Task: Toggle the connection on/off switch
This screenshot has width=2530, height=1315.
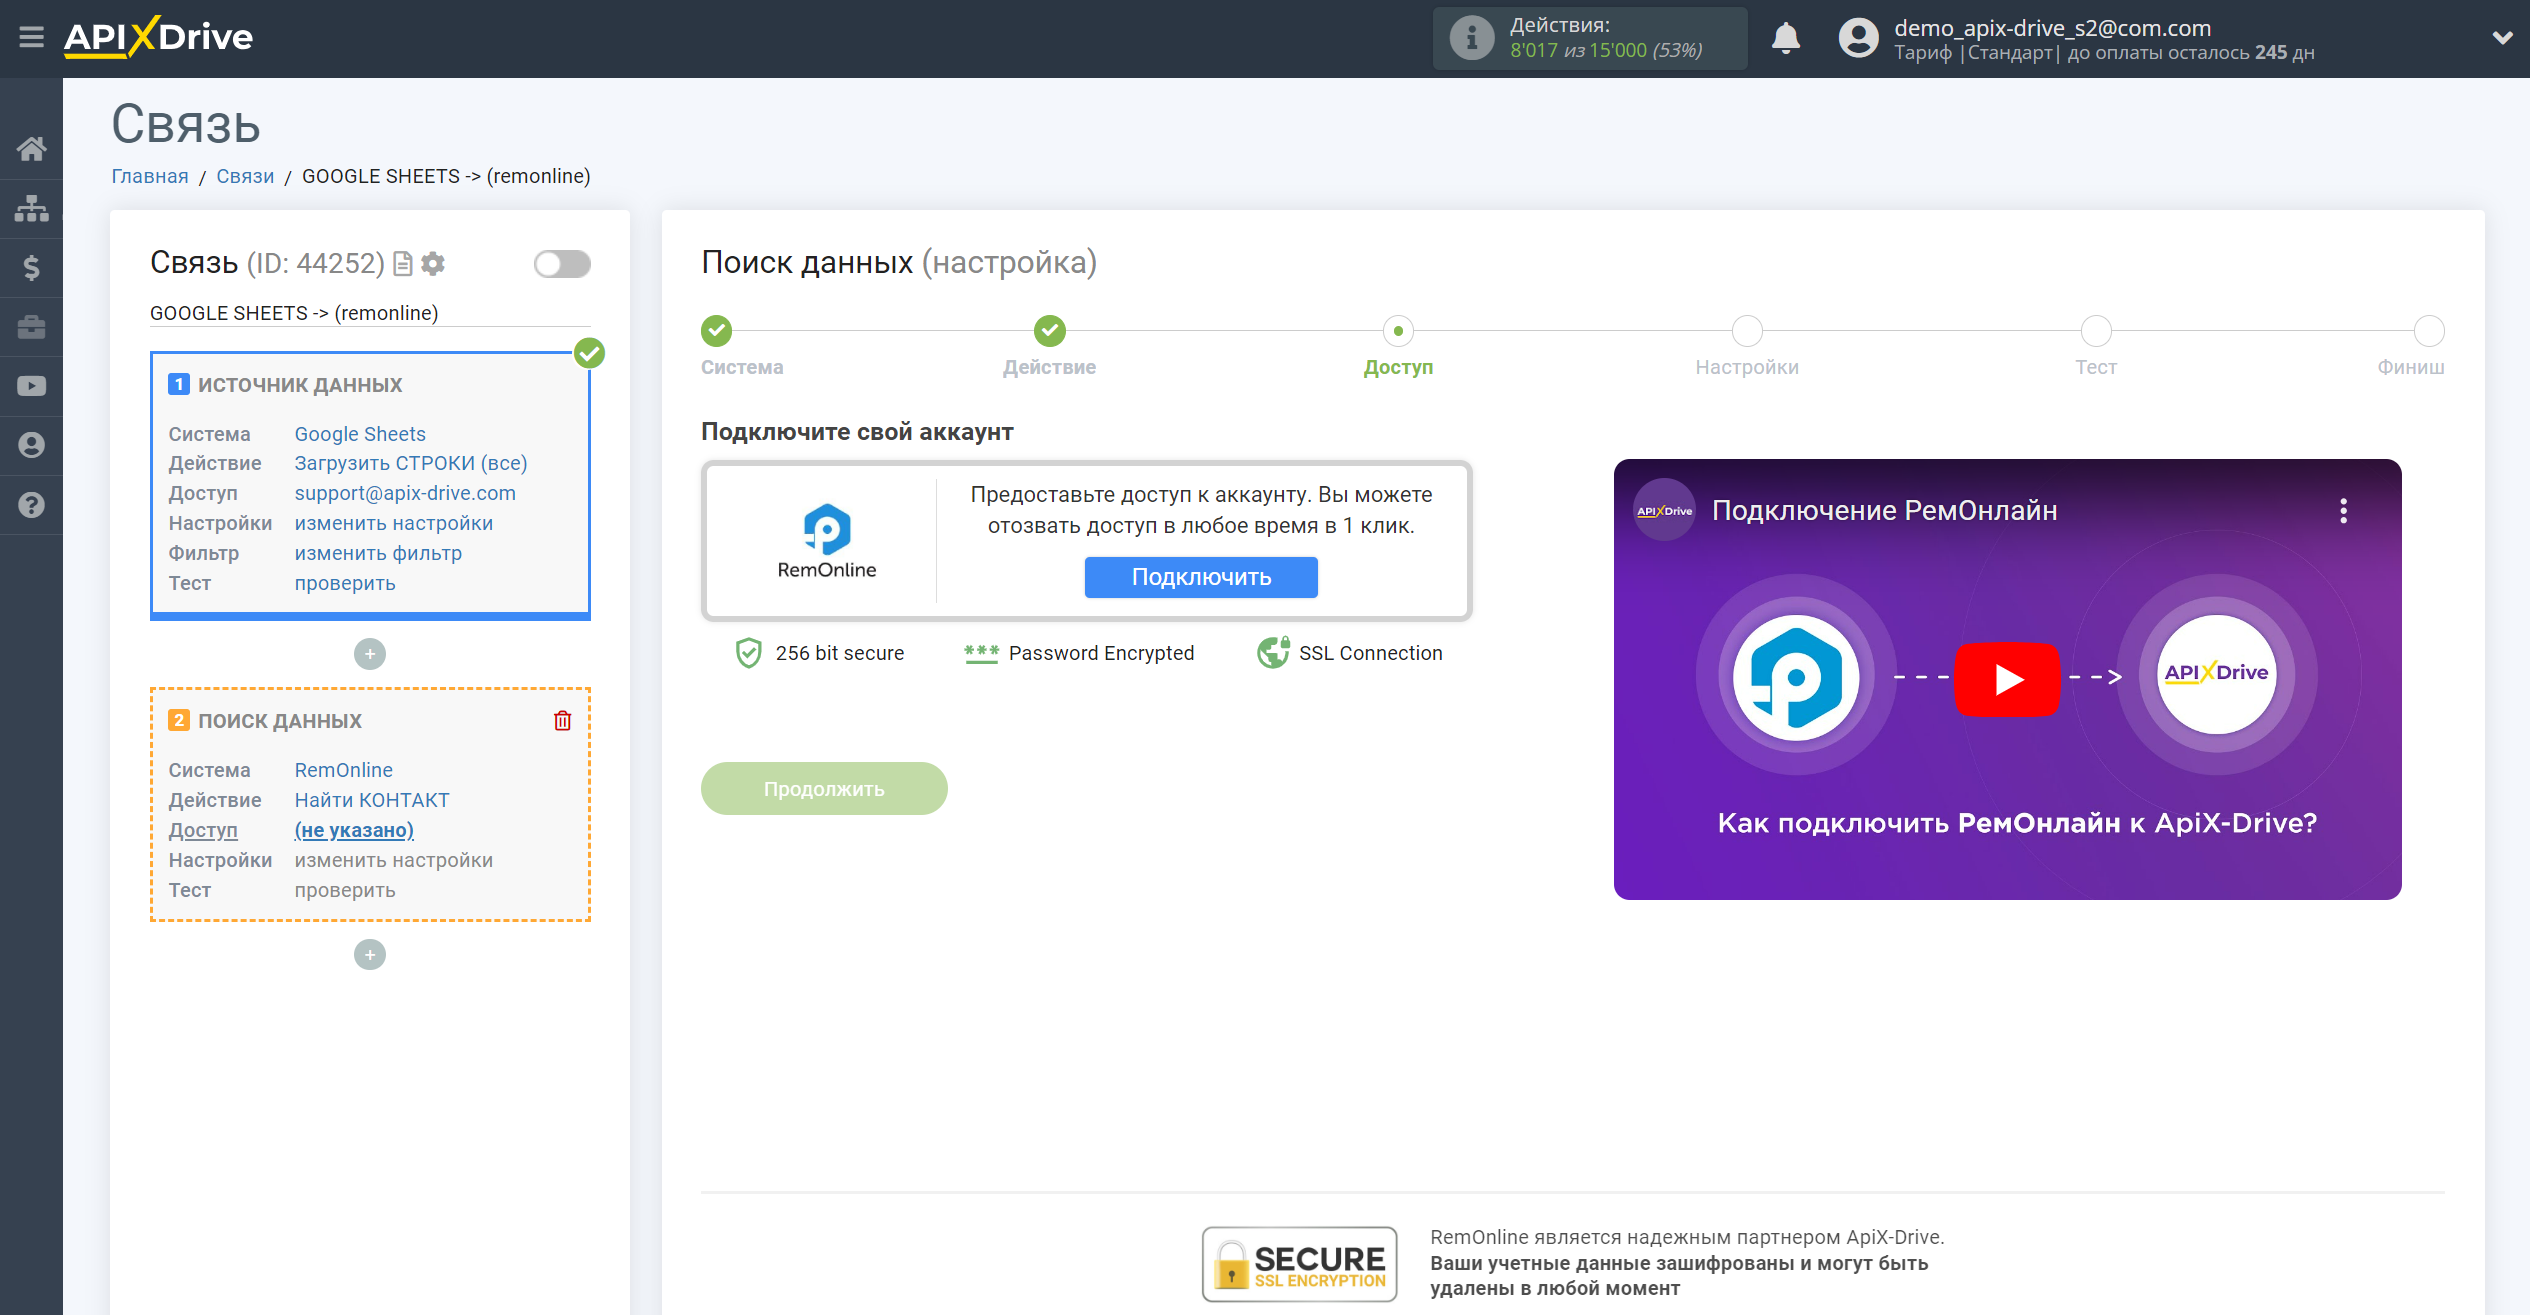Action: [x=562, y=264]
